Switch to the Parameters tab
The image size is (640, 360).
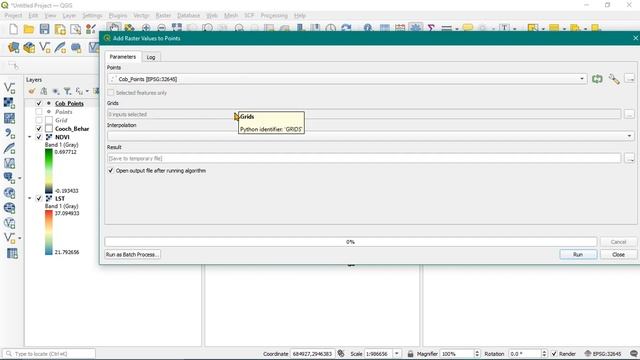(x=122, y=57)
